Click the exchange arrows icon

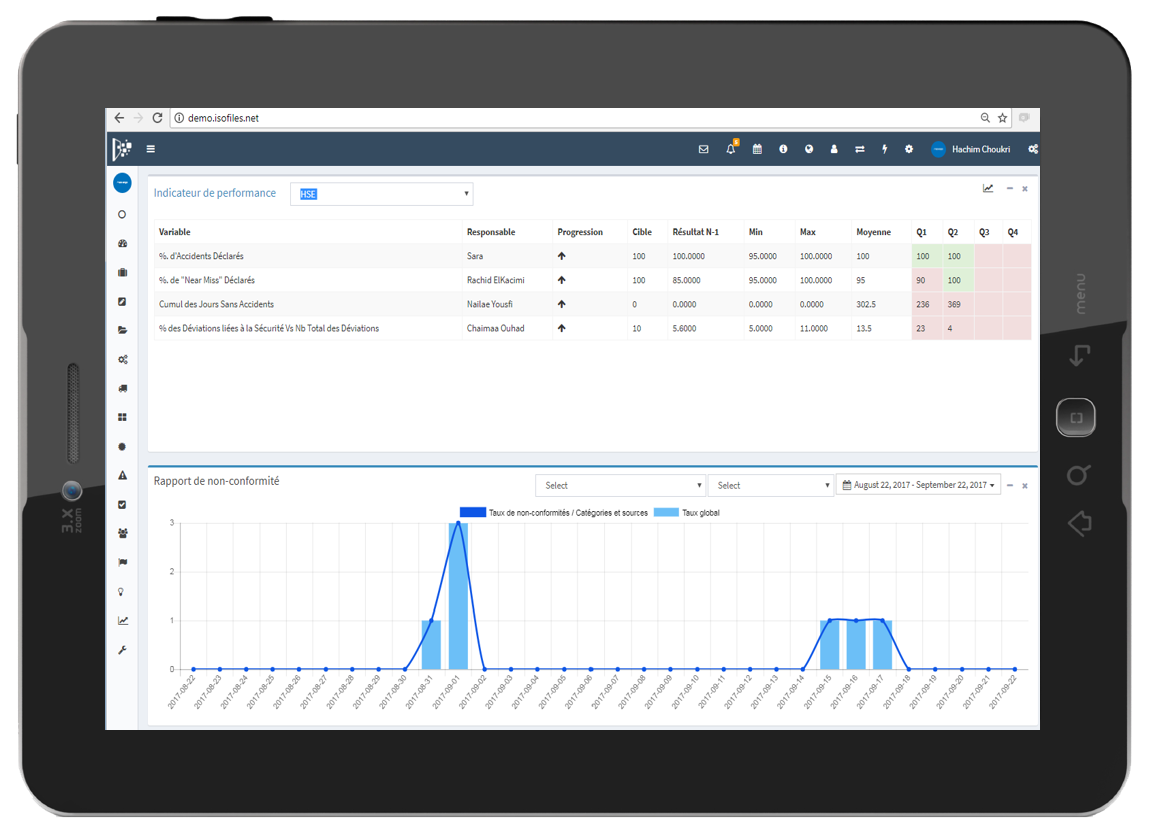point(860,149)
